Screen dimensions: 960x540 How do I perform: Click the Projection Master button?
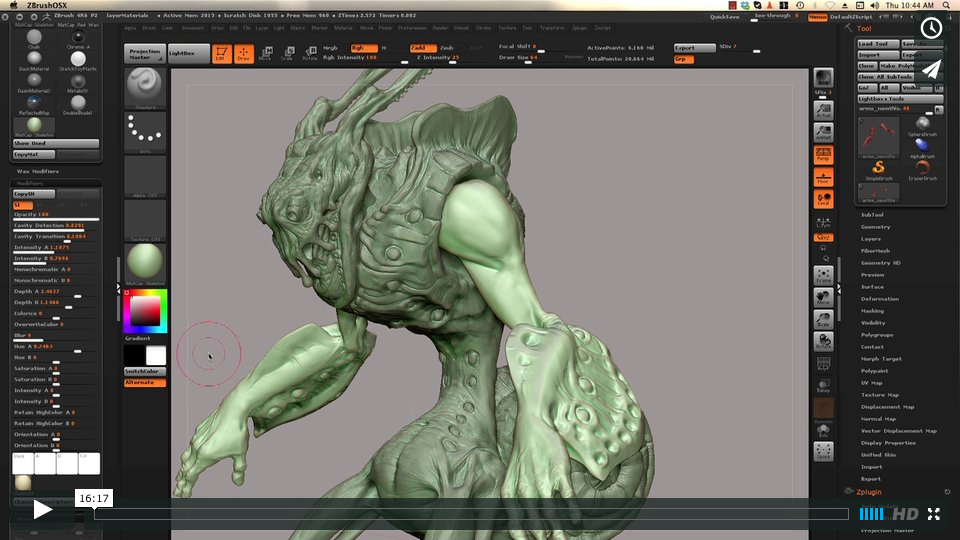[x=145, y=53]
